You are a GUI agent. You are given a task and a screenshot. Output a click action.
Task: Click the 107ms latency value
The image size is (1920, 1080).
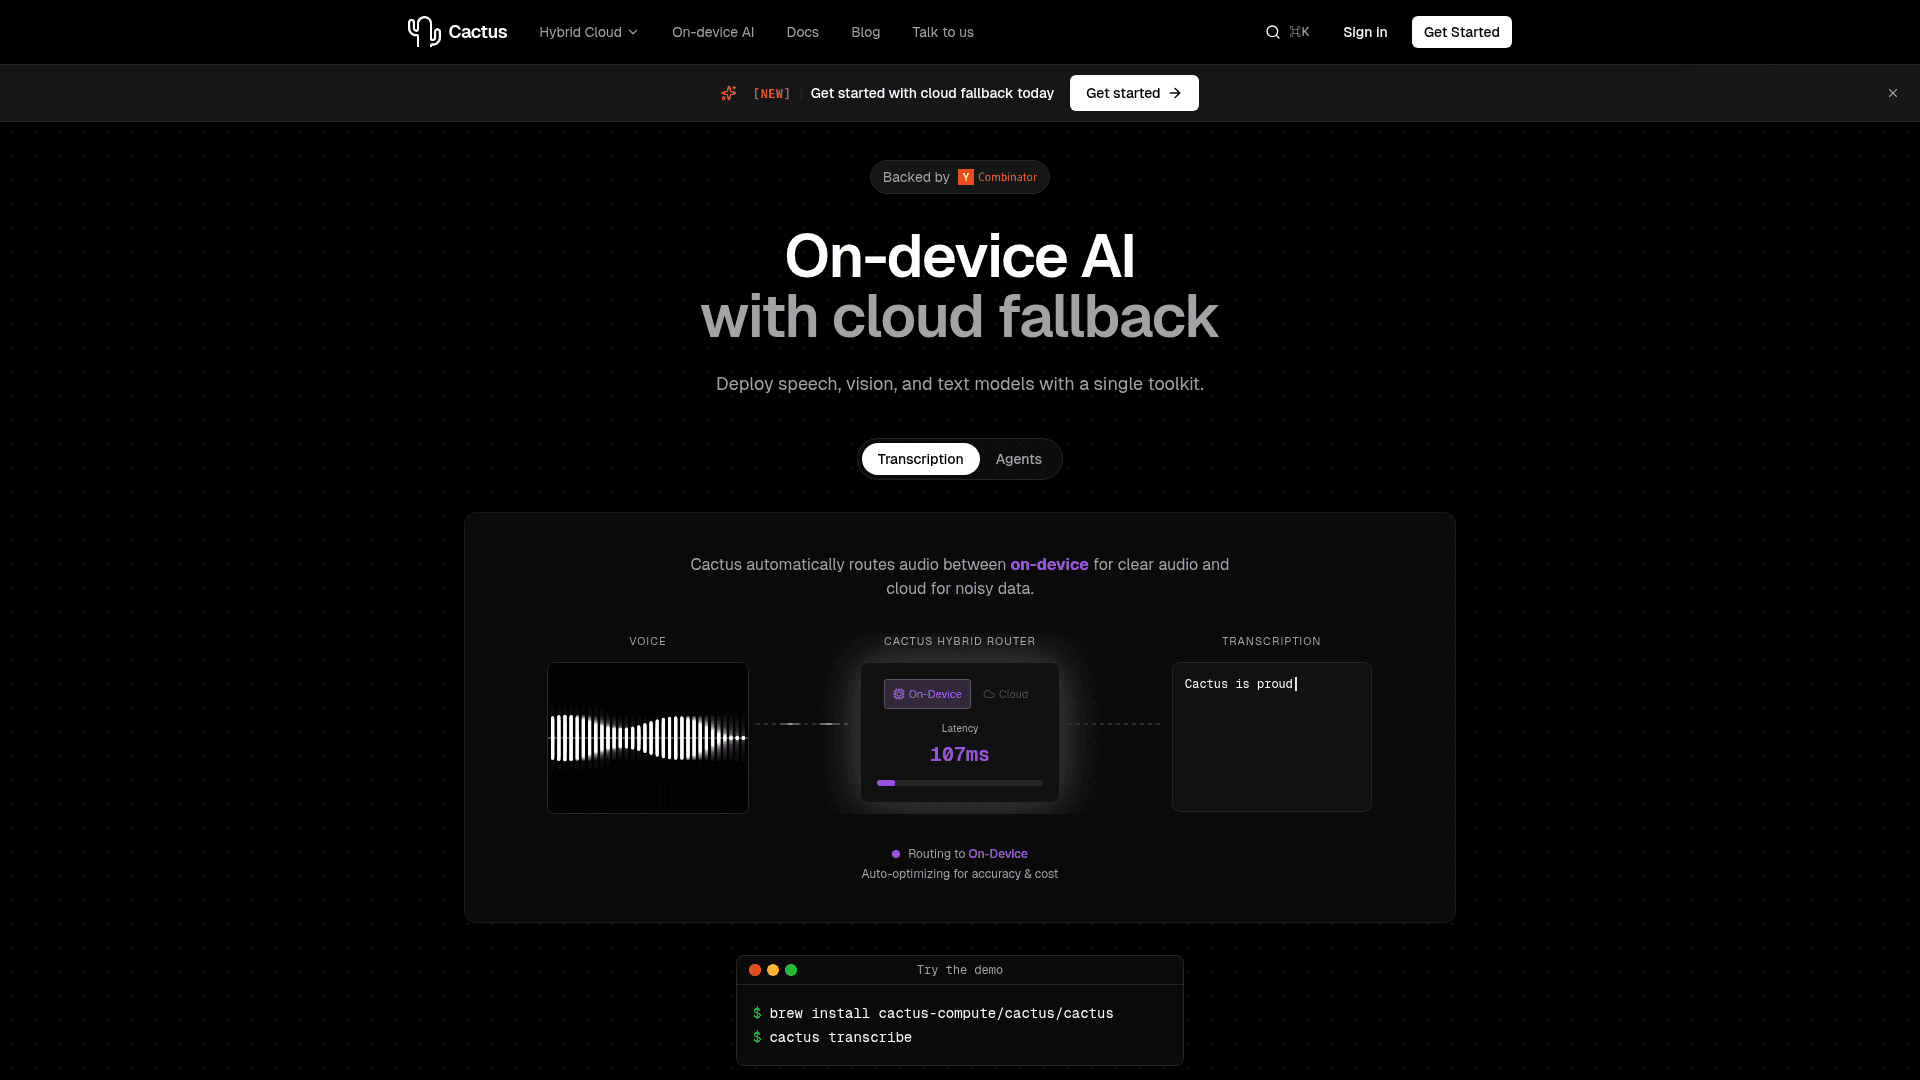[960, 755]
